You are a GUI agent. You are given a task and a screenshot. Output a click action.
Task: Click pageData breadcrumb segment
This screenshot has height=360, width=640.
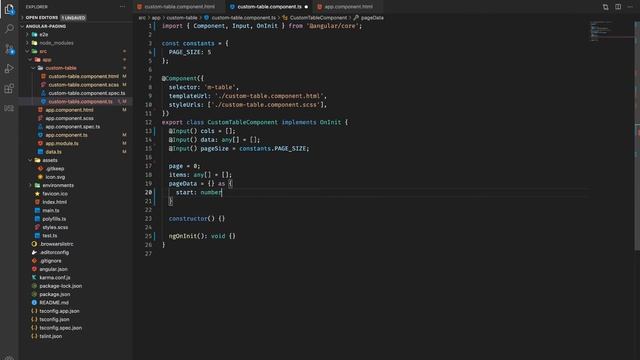pos(372,18)
